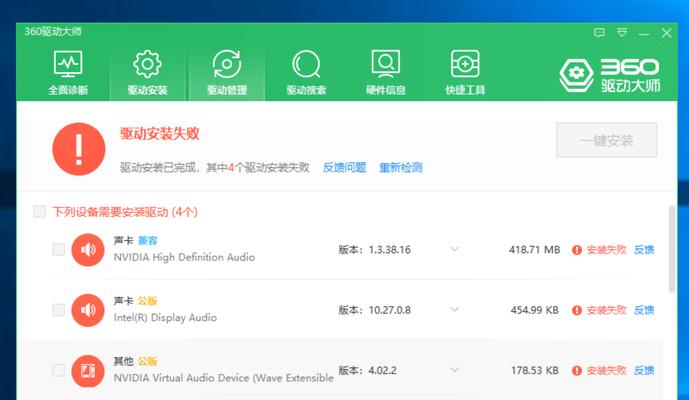Open the feedback chat icon in title bar
The width and height of the screenshot is (689, 400).
[x=599, y=33]
